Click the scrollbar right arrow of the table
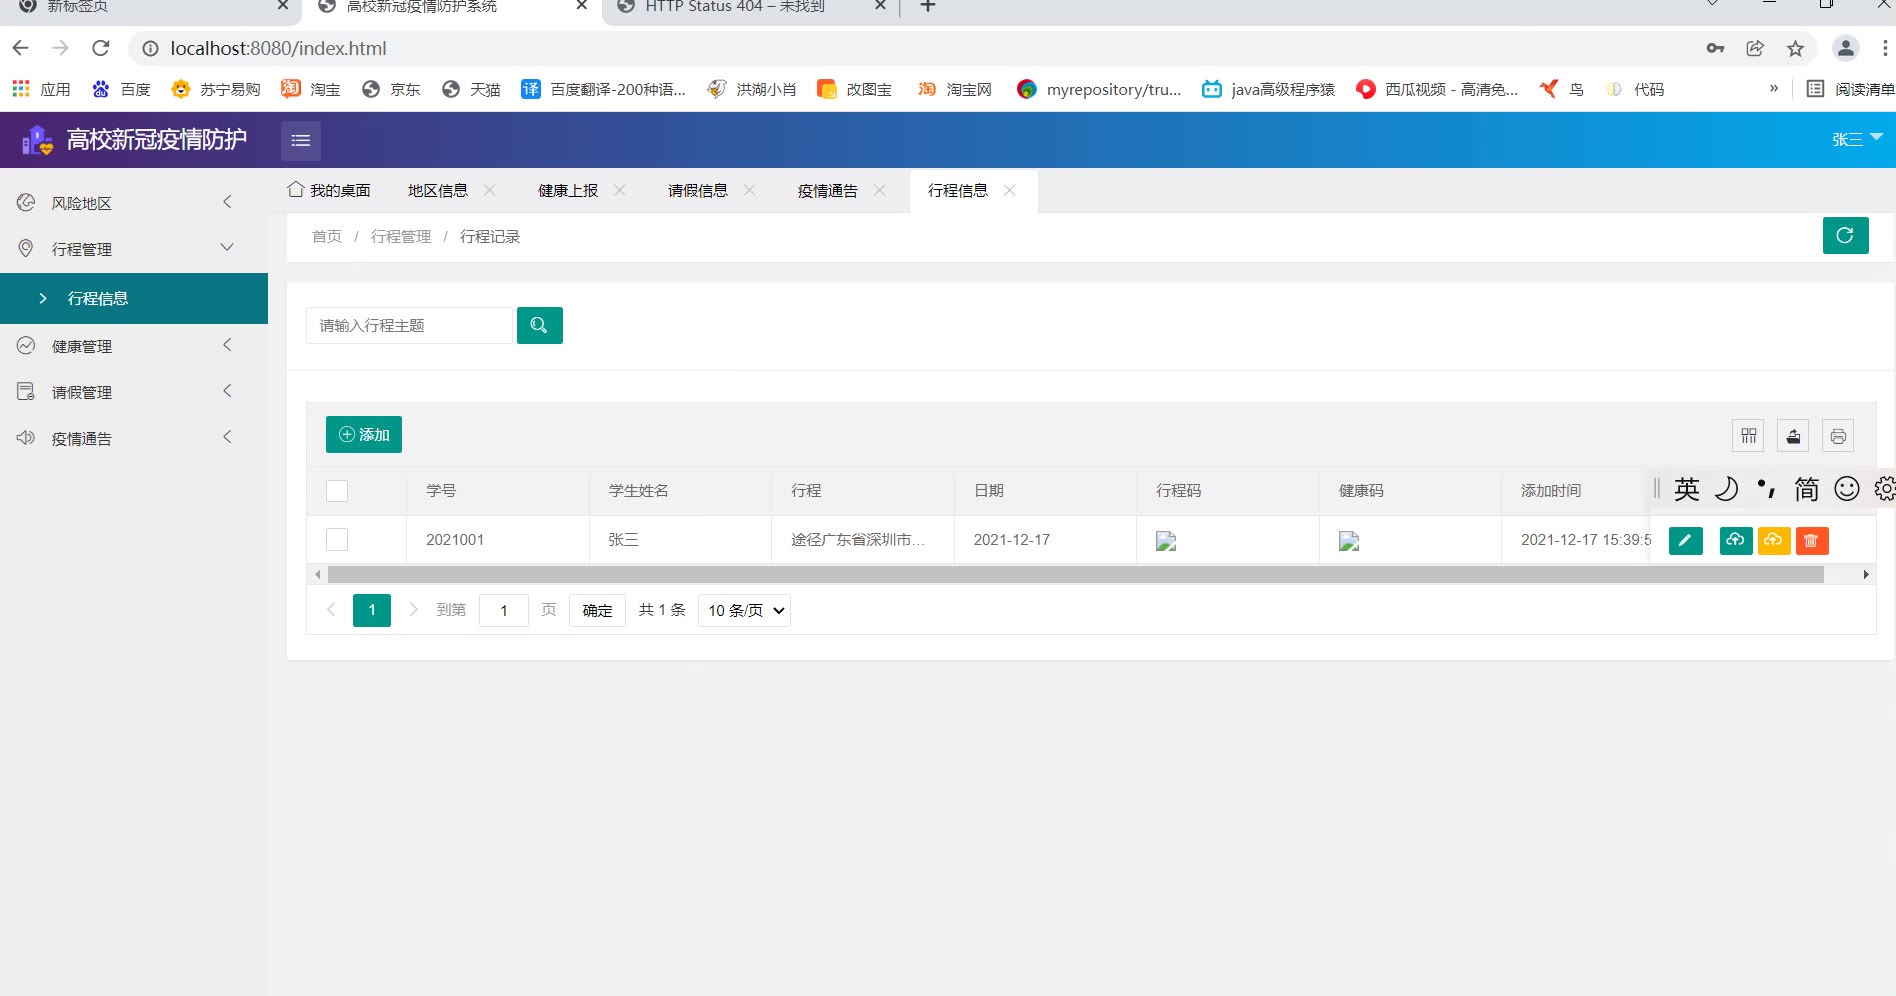This screenshot has height=996, width=1896. click(x=1866, y=575)
